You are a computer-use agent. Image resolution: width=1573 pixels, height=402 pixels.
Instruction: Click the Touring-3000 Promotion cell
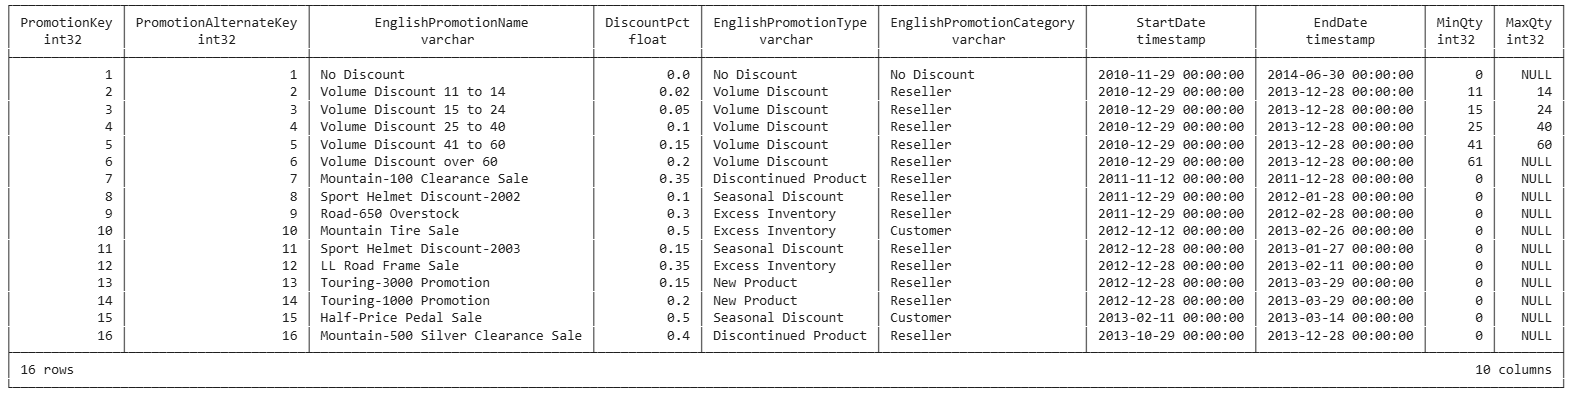point(404,283)
